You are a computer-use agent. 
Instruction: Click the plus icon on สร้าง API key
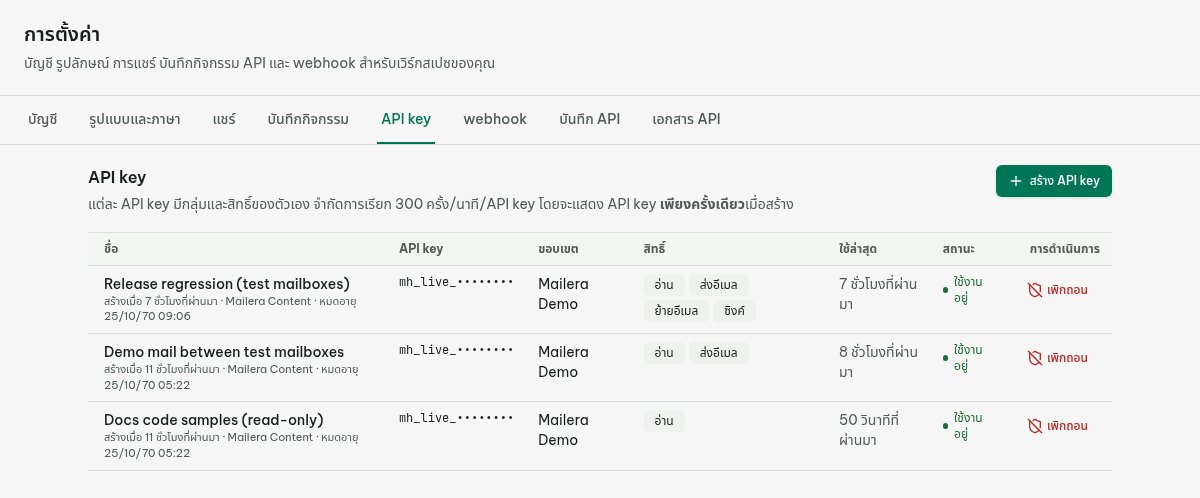[x=1016, y=181]
